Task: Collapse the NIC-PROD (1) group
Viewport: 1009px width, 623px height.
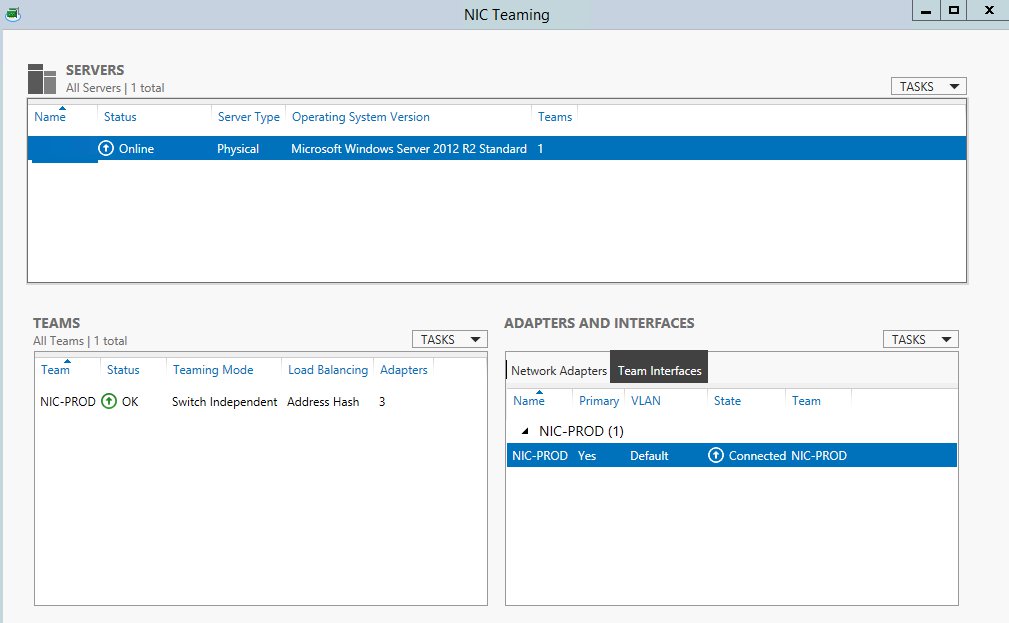Action: pyautogui.click(x=525, y=431)
